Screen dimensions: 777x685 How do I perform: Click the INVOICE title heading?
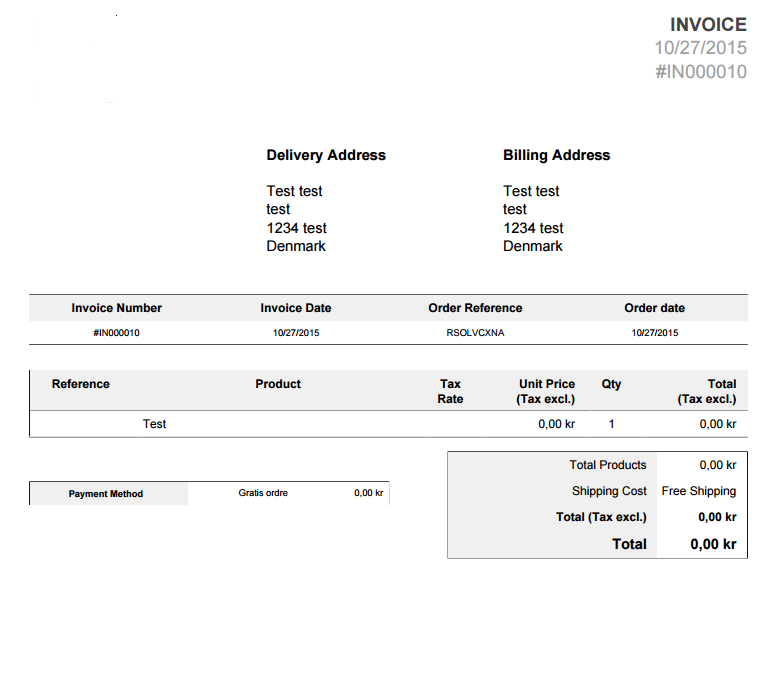(x=708, y=25)
